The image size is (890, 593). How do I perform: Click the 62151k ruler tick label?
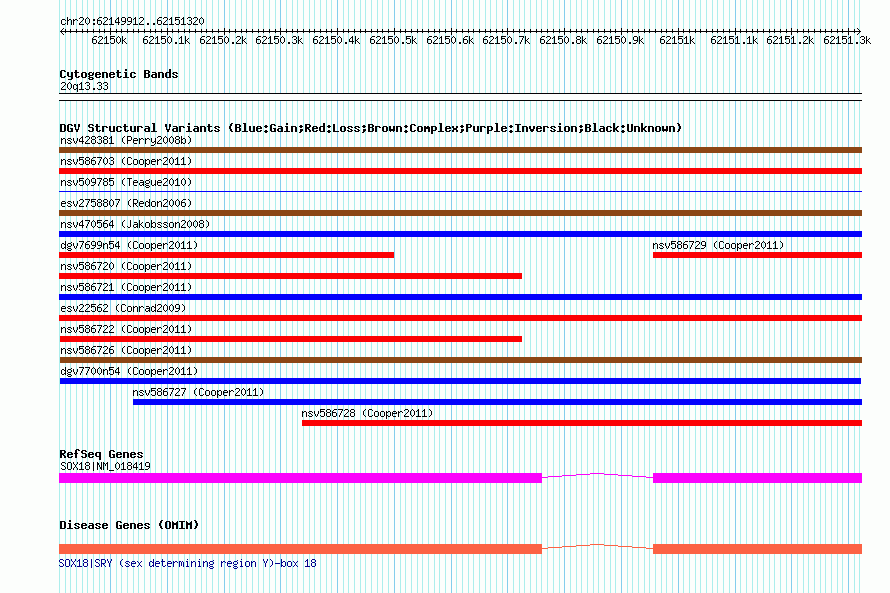(x=677, y=41)
